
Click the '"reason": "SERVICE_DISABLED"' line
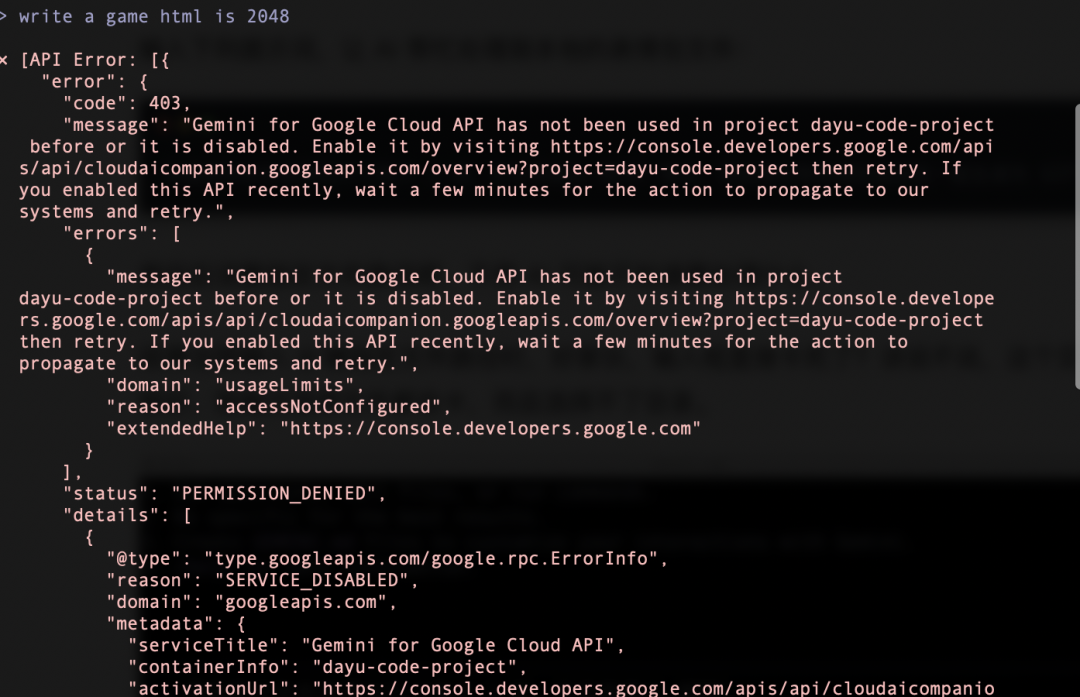(262, 580)
